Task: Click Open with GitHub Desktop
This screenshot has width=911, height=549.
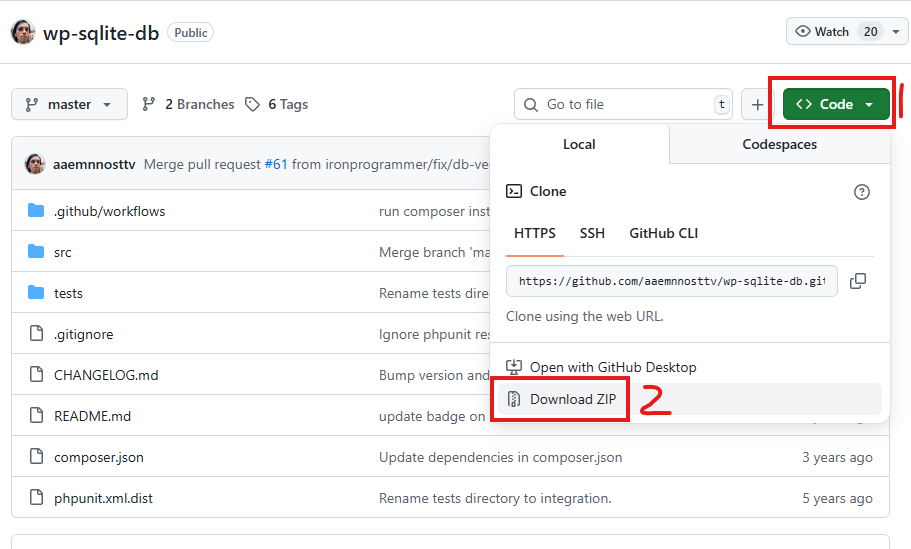Action: point(613,367)
